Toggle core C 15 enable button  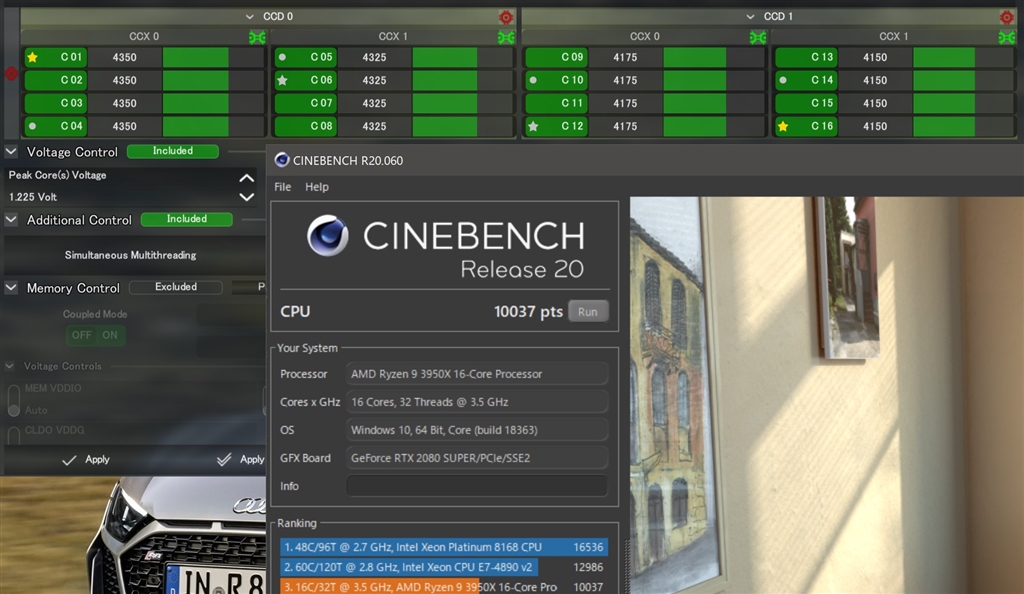[x=806, y=103]
